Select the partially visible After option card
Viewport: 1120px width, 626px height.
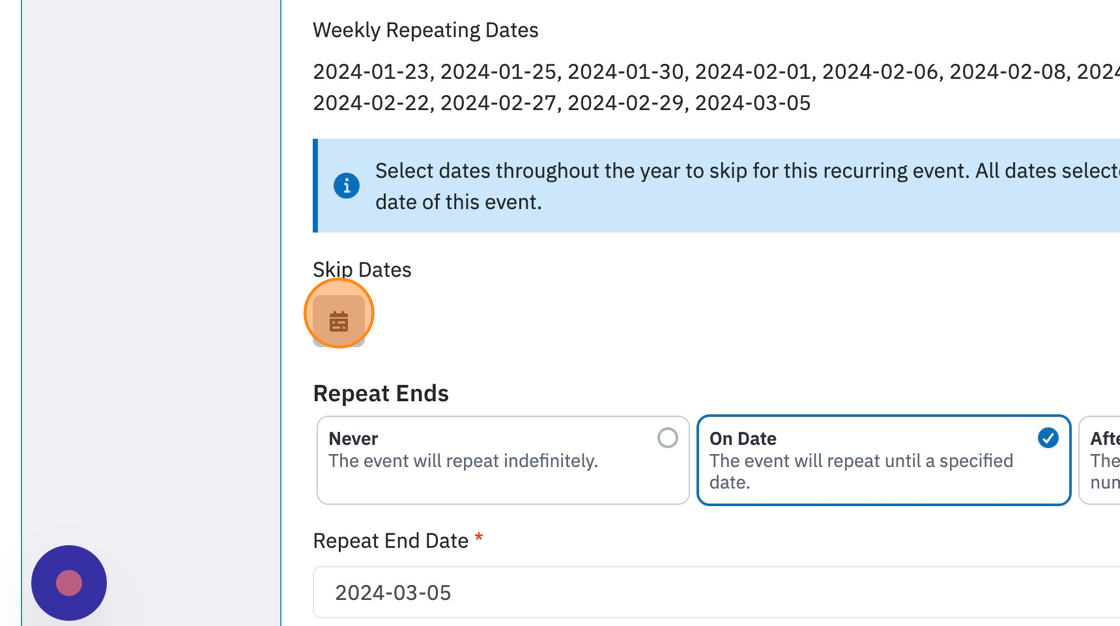tap(1099, 460)
